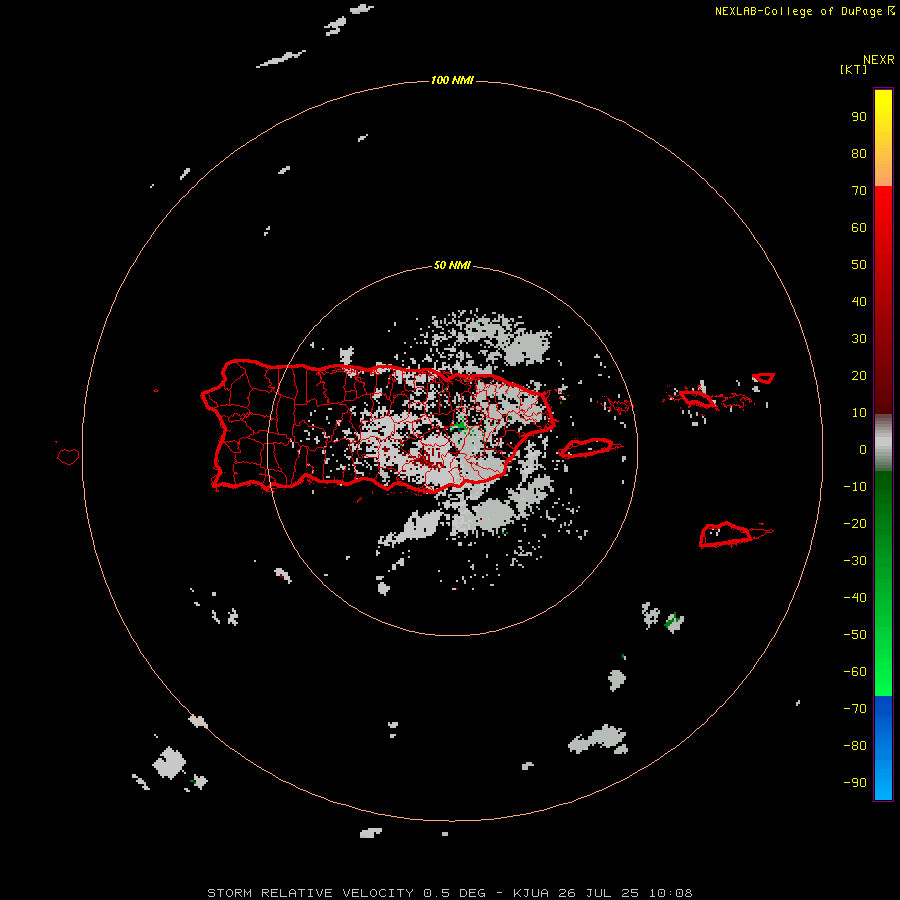Click the 90 value on velocity scale
This screenshot has height=900, width=900.
click(x=859, y=117)
